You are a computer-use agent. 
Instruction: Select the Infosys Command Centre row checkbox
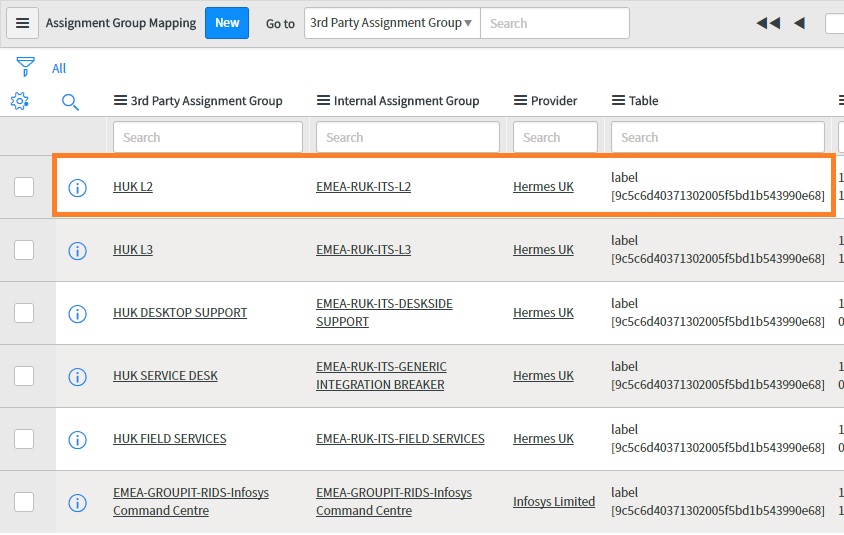click(24, 502)
